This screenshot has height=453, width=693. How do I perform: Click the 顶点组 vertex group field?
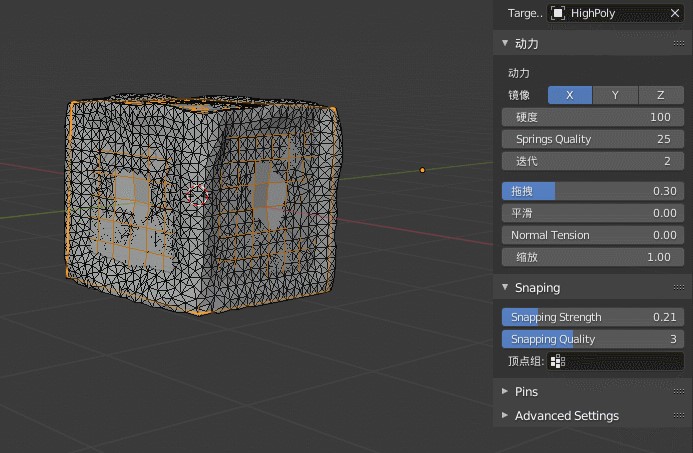615,361
